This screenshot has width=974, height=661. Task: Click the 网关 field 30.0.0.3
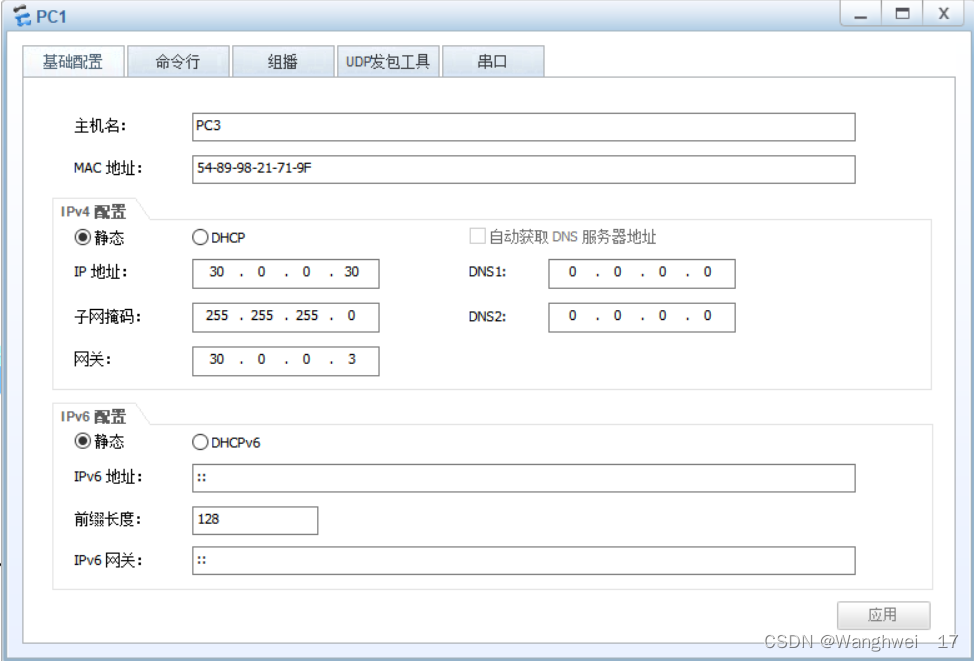(286, 361)
